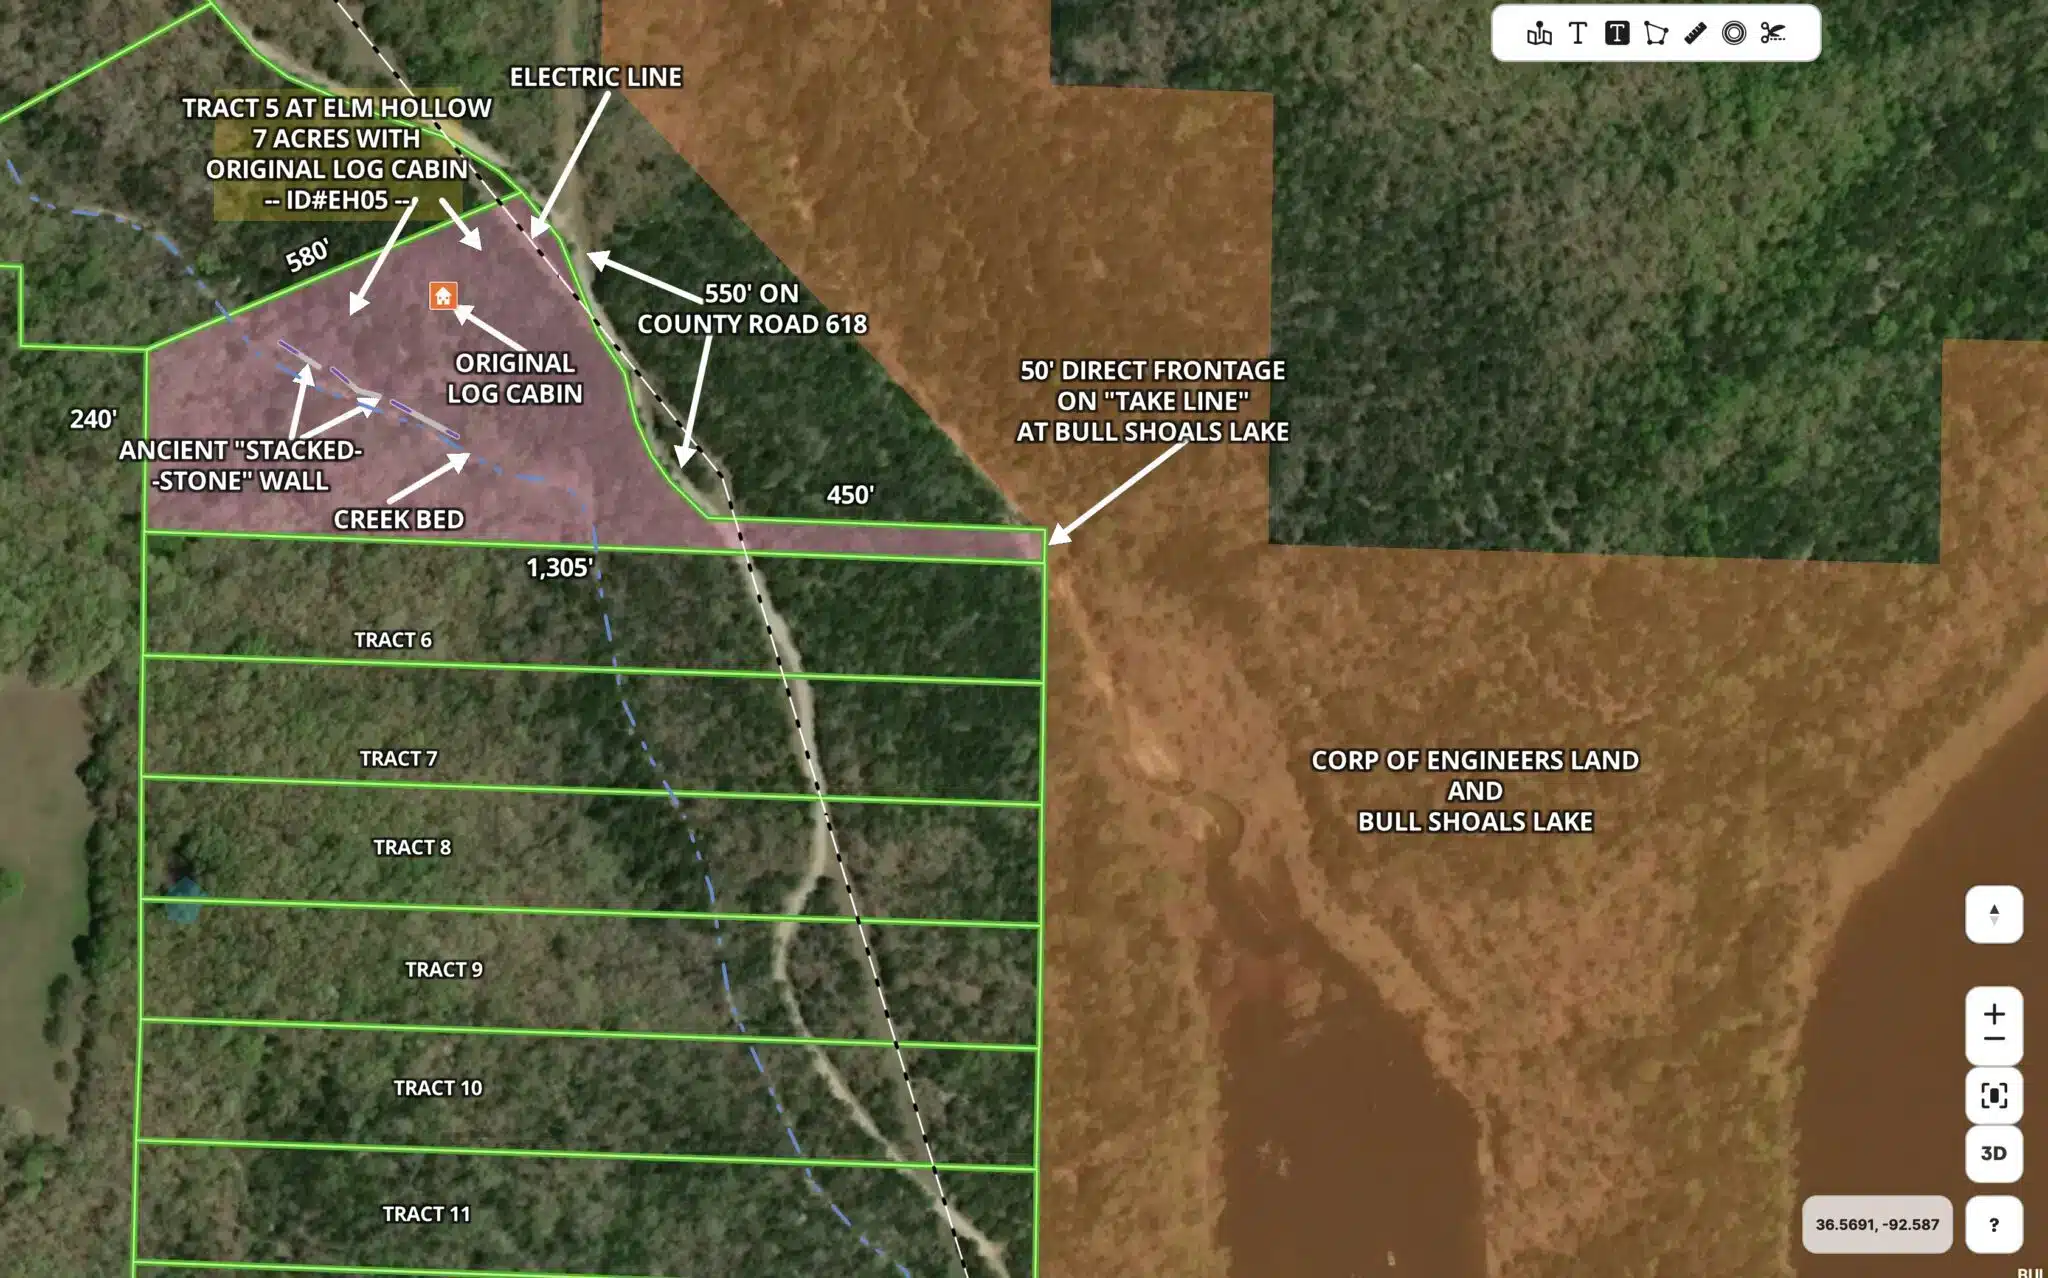Select the Tract 6 parcel label
The width and height of the screenshot is (2048, 1278).
coord(393,640)
